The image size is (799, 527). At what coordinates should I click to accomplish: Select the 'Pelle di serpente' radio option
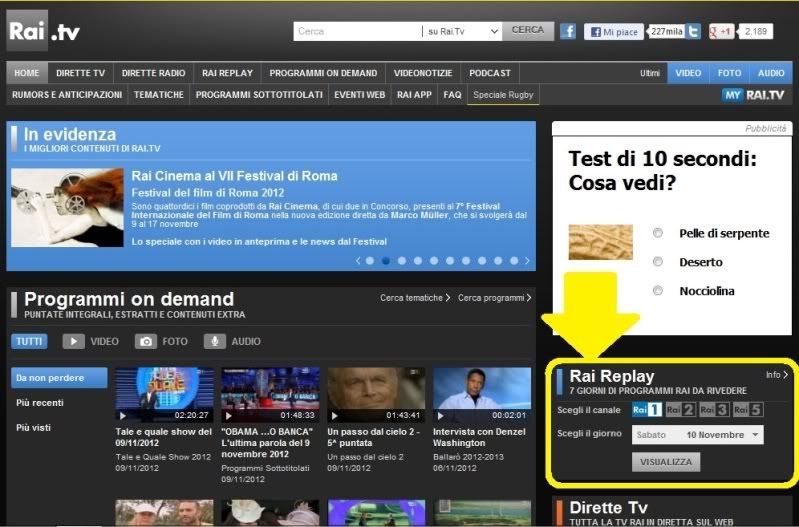point(658,233)
